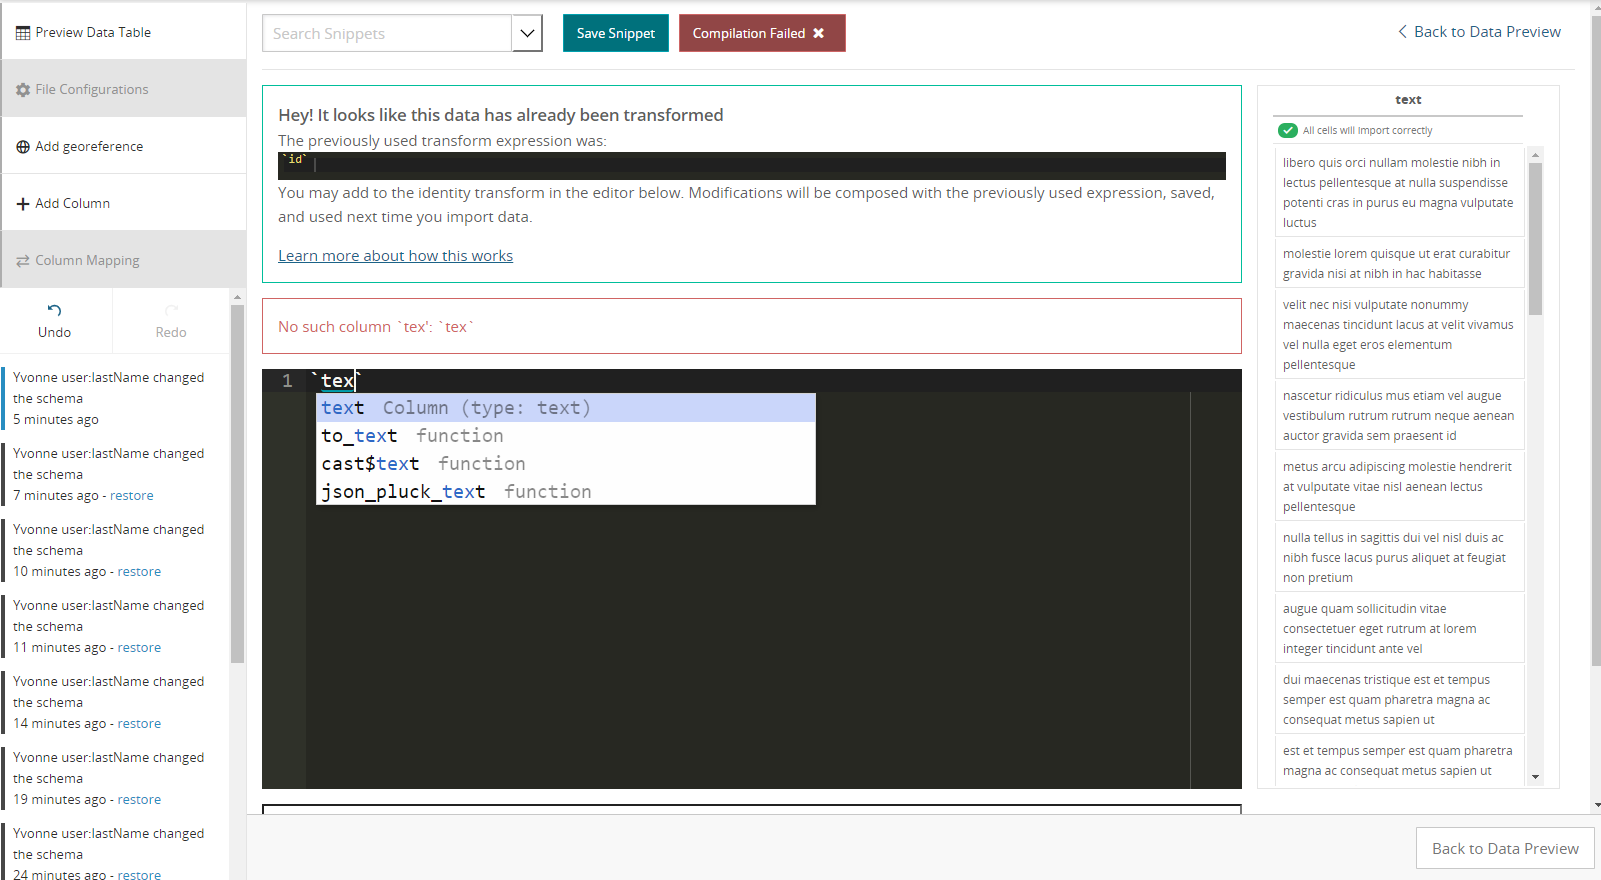
Task: Click the 'text' column header in preview
Action: click(x=1408, y=100)
